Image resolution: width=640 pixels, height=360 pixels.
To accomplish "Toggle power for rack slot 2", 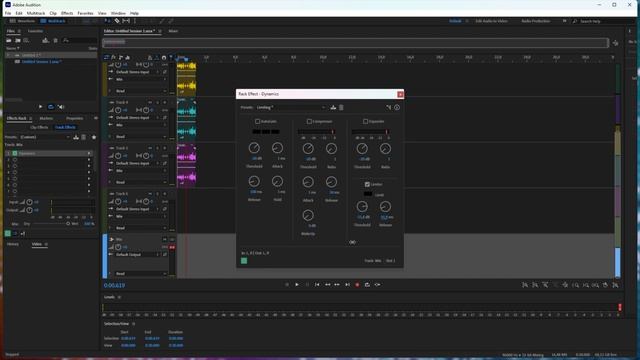I will pyautogui.click(x=15, y=160).
